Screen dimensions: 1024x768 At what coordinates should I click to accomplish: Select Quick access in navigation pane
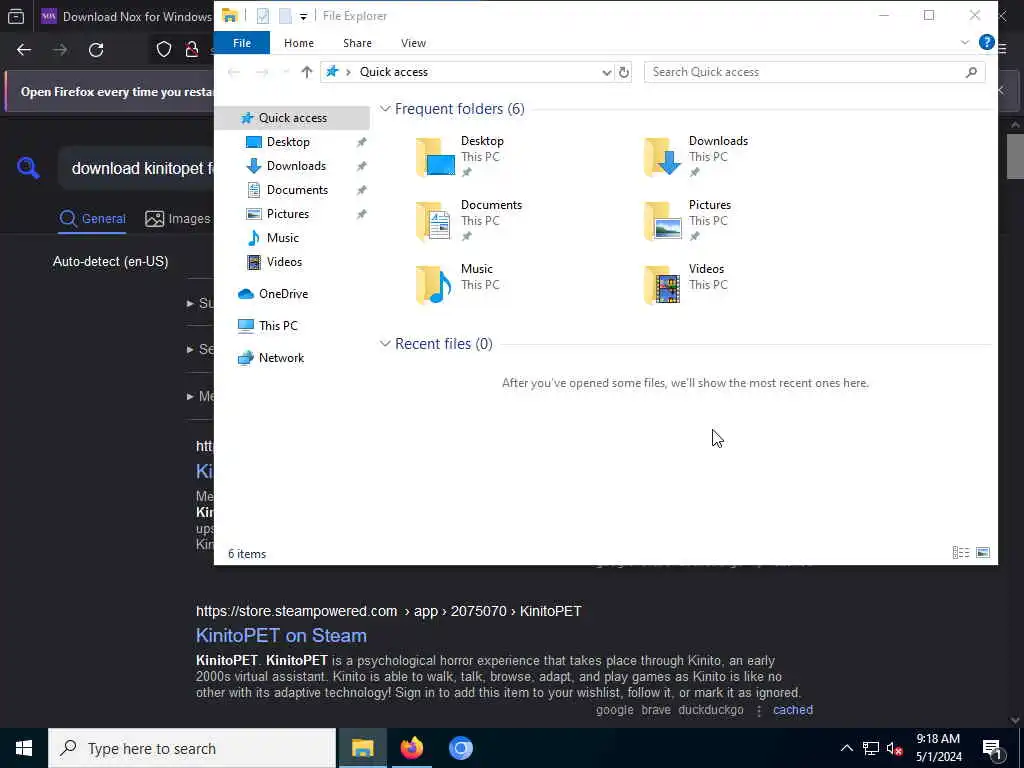tap(292, 118)
